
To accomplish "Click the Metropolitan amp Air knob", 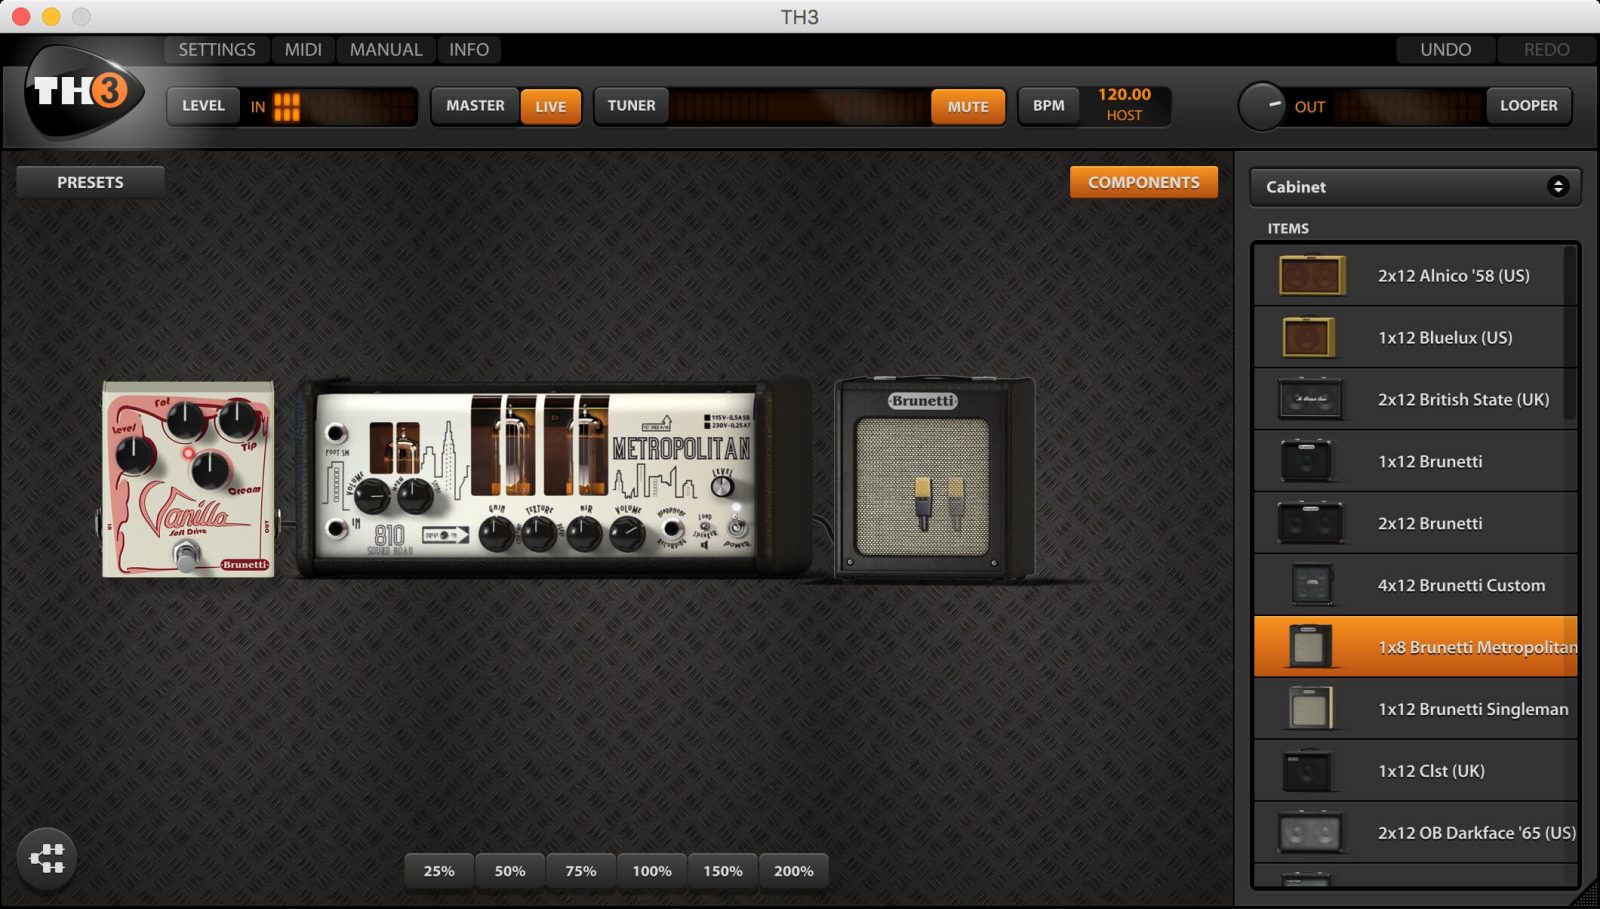I will coord(584,534).
